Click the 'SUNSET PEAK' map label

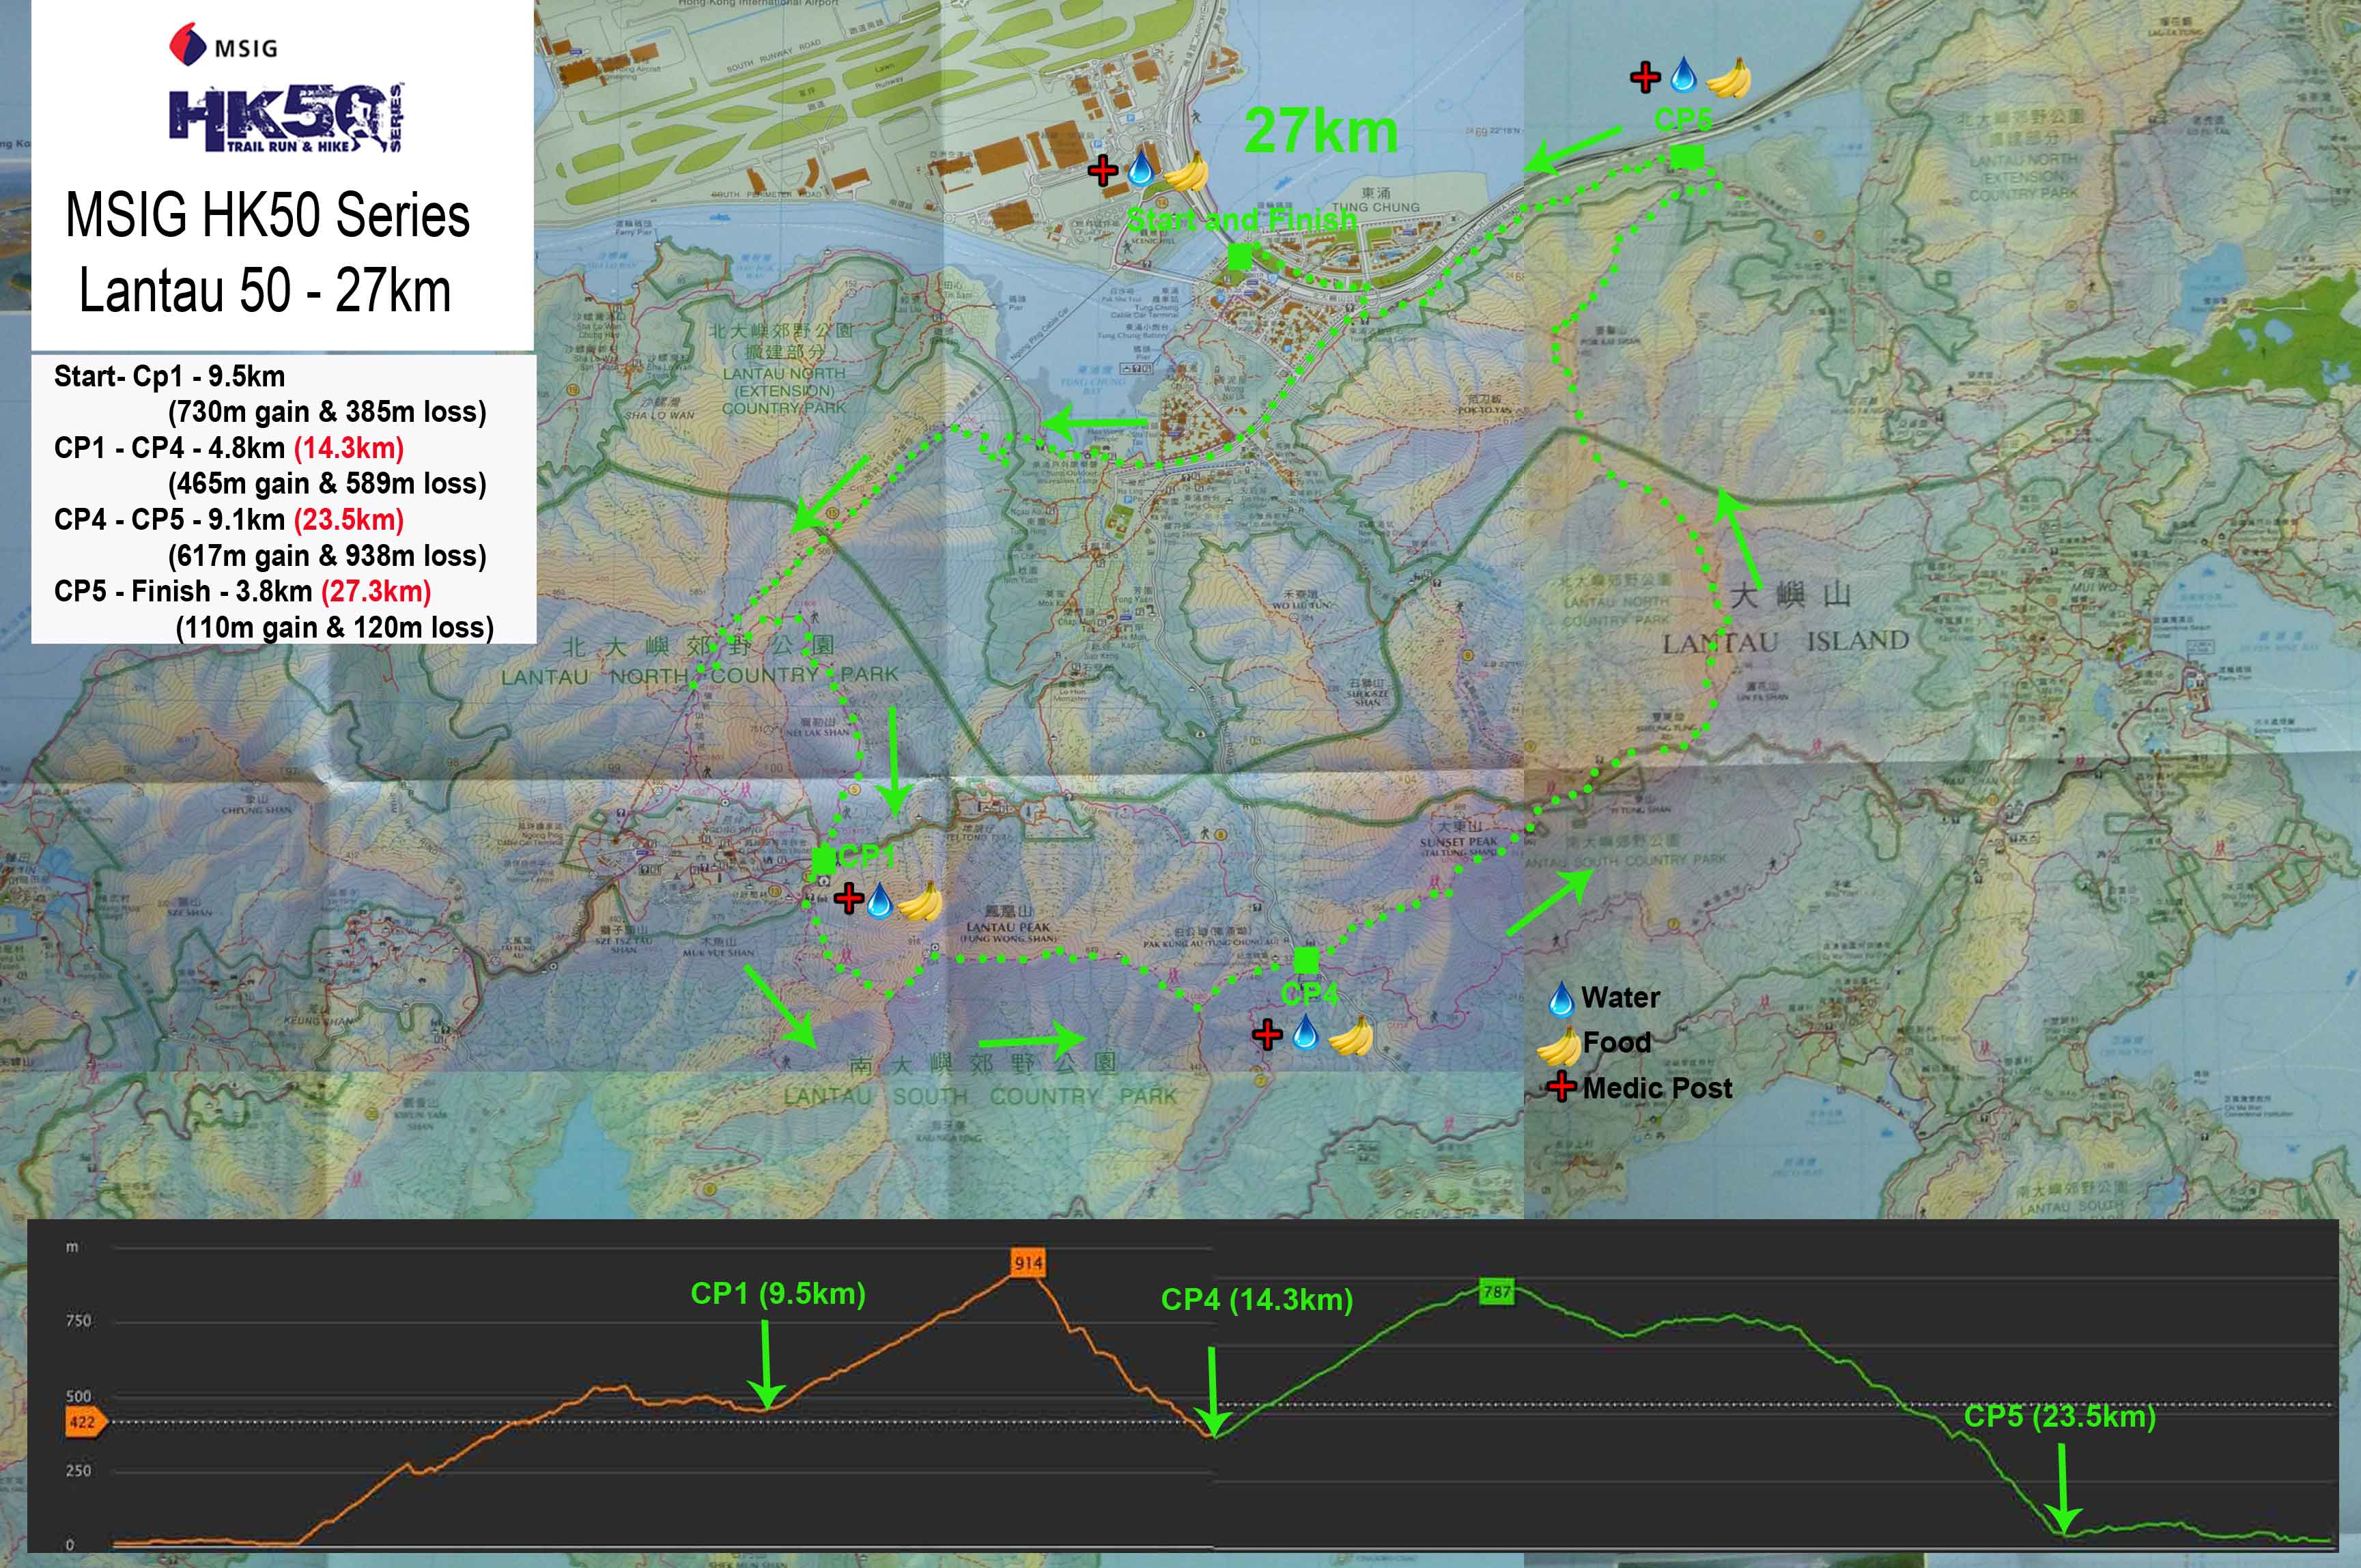pos(1459,842)
